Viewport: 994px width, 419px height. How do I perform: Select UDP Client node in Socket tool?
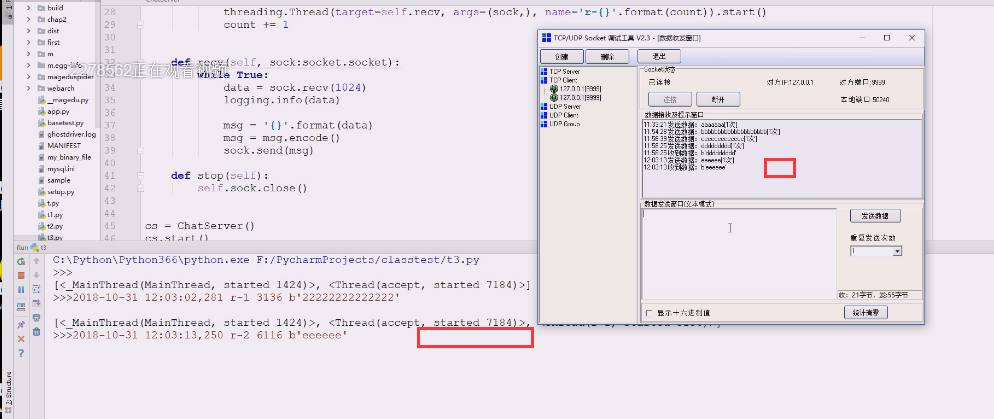click(x=560, y=115)
